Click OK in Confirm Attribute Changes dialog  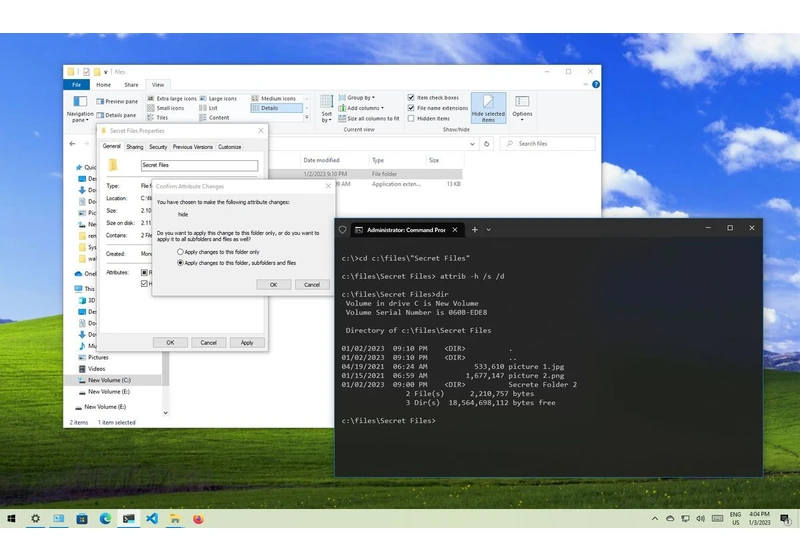273,285
